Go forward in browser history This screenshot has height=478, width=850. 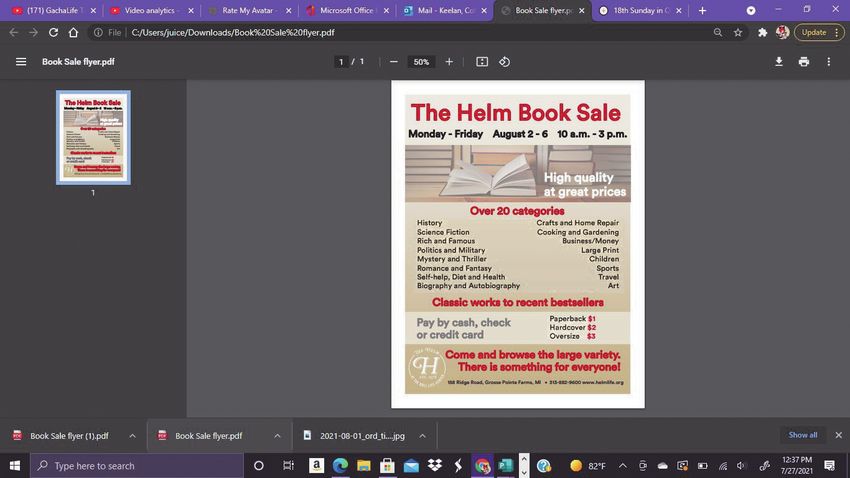[x=34, y=33]
